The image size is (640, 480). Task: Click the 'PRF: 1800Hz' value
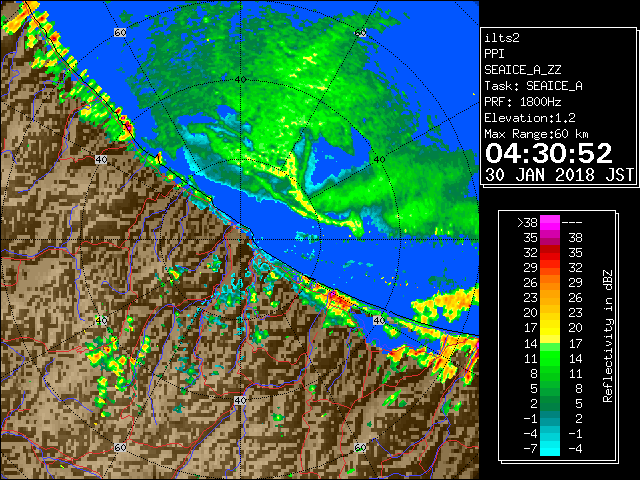point(523,102)
